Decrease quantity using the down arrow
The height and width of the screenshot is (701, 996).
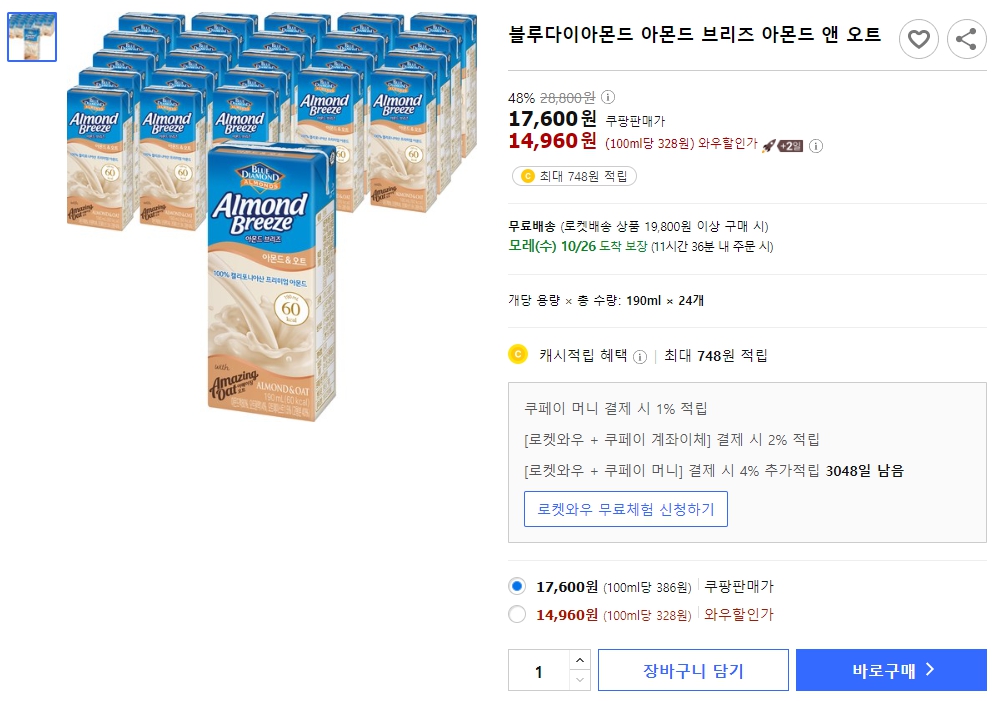[x=580, y=679]
